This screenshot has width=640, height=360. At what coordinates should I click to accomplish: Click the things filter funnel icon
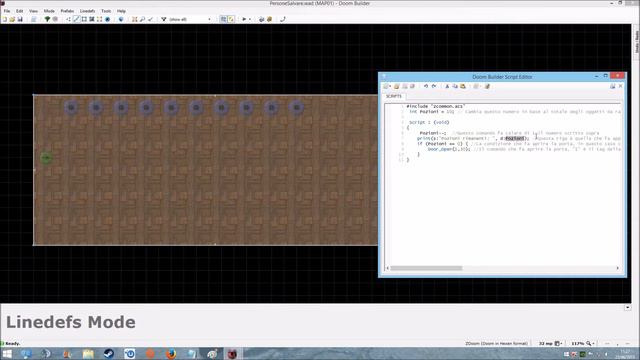[164, 19]
